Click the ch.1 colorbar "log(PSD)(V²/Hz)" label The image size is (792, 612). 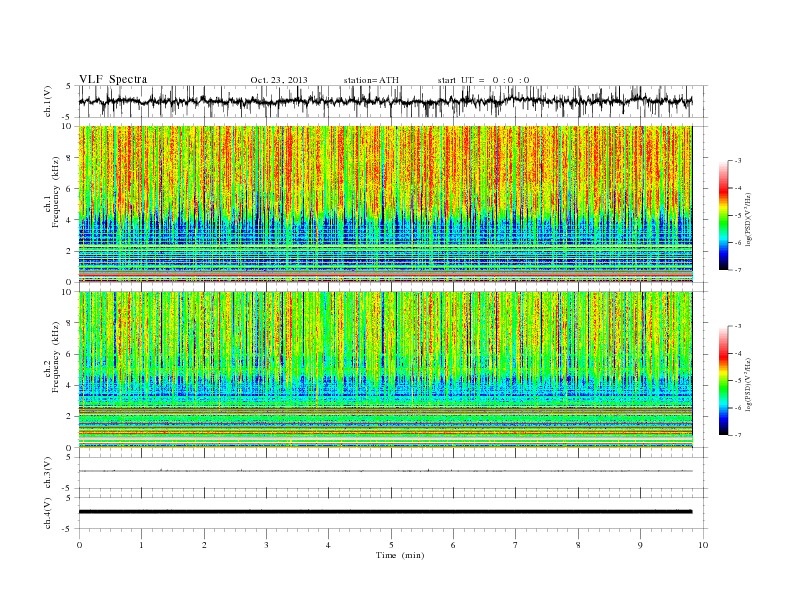(749, 218)
